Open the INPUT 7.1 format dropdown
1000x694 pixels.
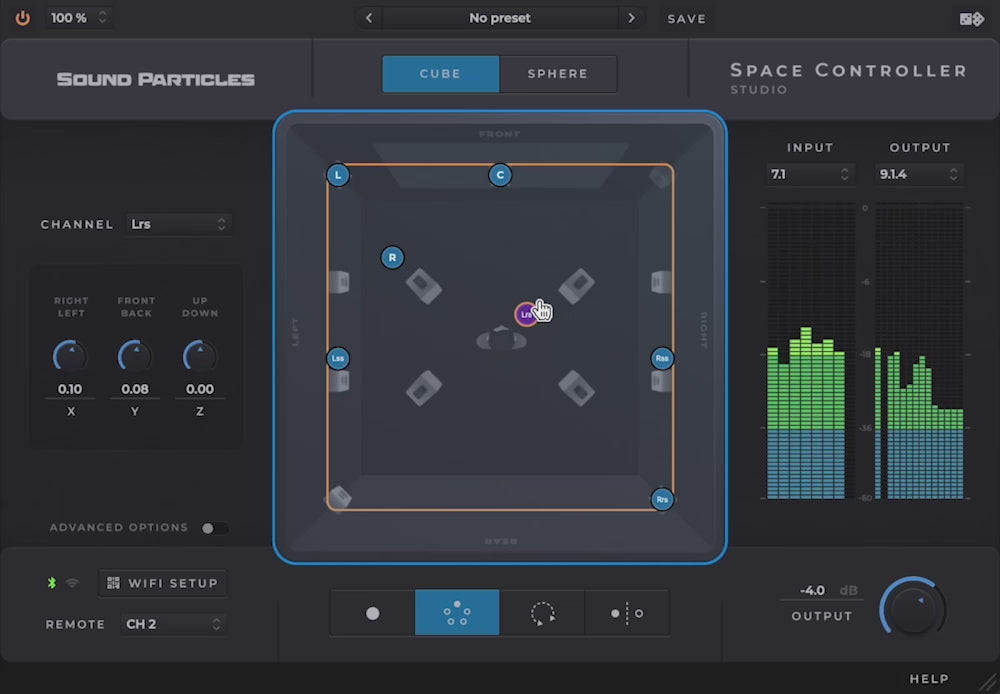click(x=810, y=174)
